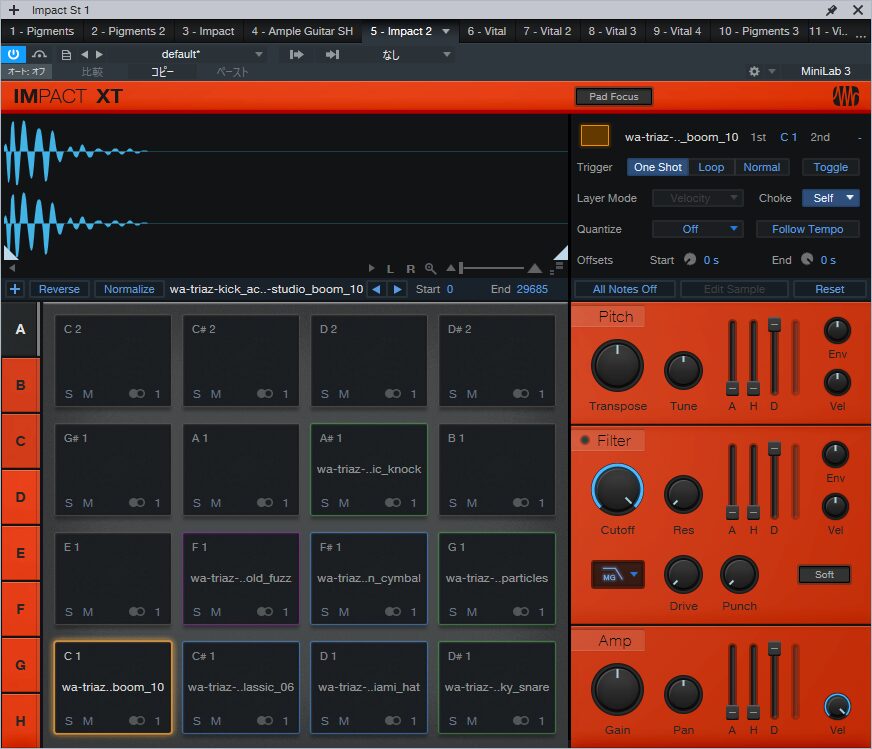Click the Pan knob
Screen dimensions: 872x749
683,695
